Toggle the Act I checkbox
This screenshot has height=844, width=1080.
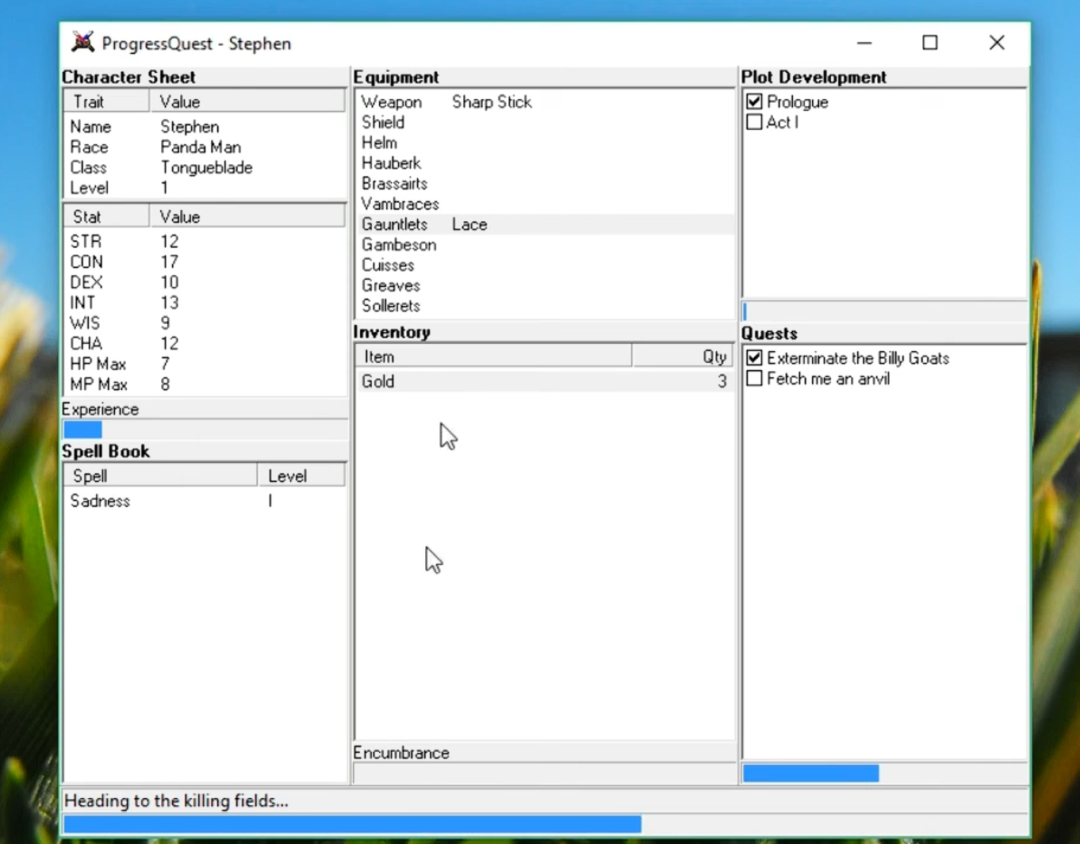click(x=754, y=122)
